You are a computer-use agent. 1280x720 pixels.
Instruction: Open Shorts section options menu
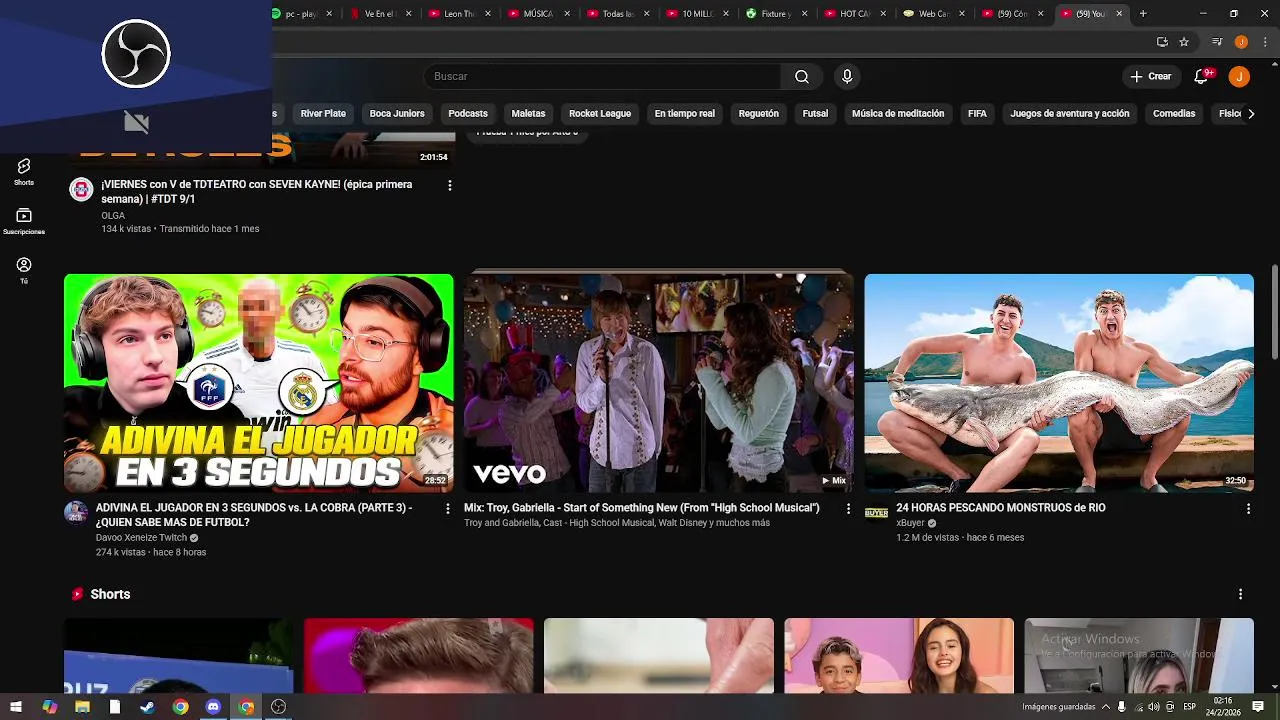[x=1240, y=594]
